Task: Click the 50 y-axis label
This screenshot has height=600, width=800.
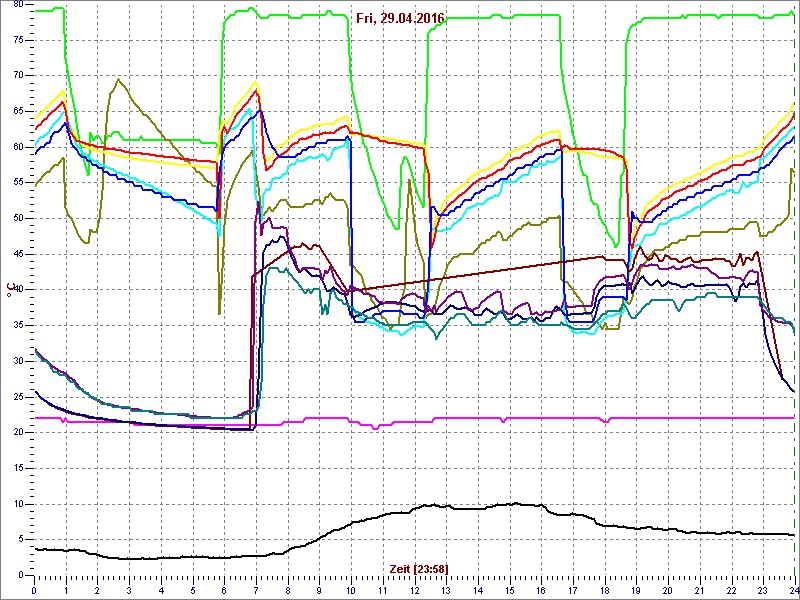Action: (20, 219)
